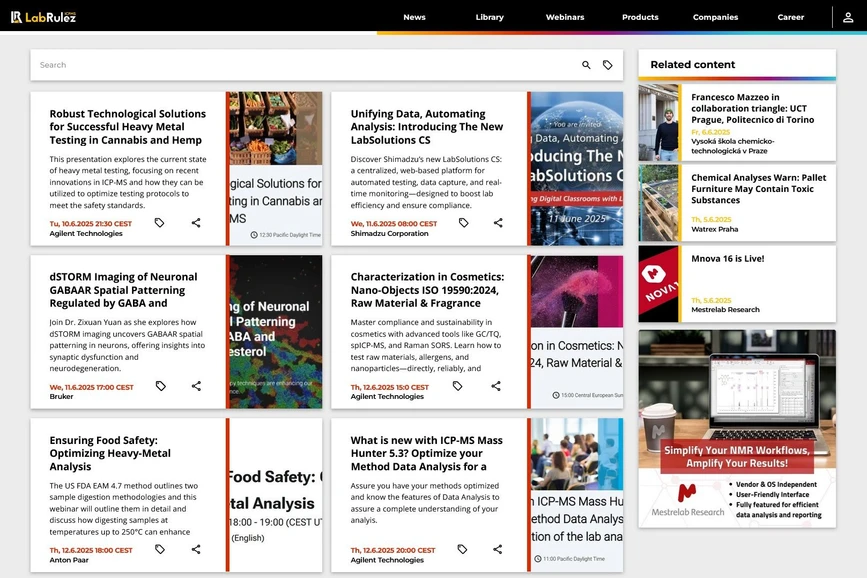Click tag icon on ICP-MS Mass Hunter card
The height and width of the screenshot is (578, 867).
(462, 549)
